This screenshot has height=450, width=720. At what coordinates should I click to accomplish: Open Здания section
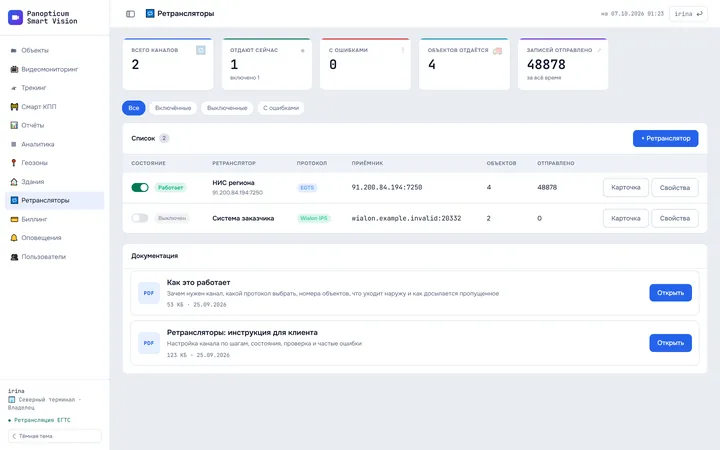pos(55,181)
